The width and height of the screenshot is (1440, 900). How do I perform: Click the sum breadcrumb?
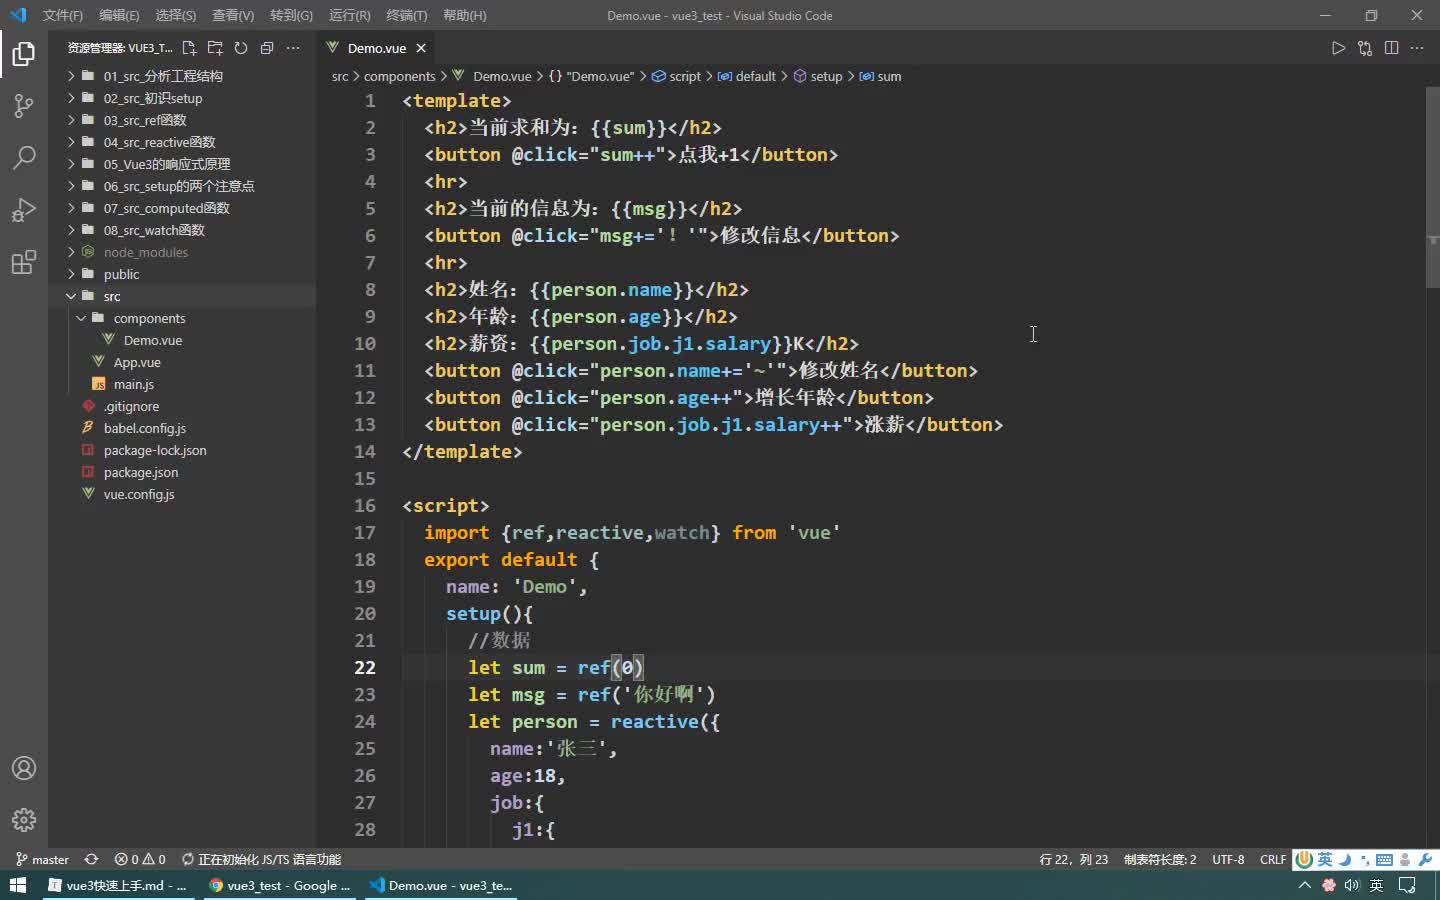pos(880,76)
